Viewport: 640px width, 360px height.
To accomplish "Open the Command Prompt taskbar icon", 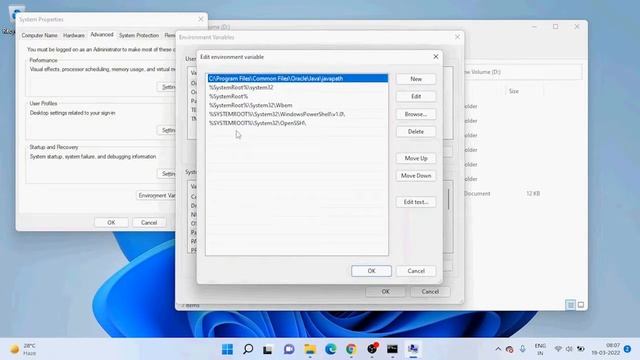I will 392,349.
